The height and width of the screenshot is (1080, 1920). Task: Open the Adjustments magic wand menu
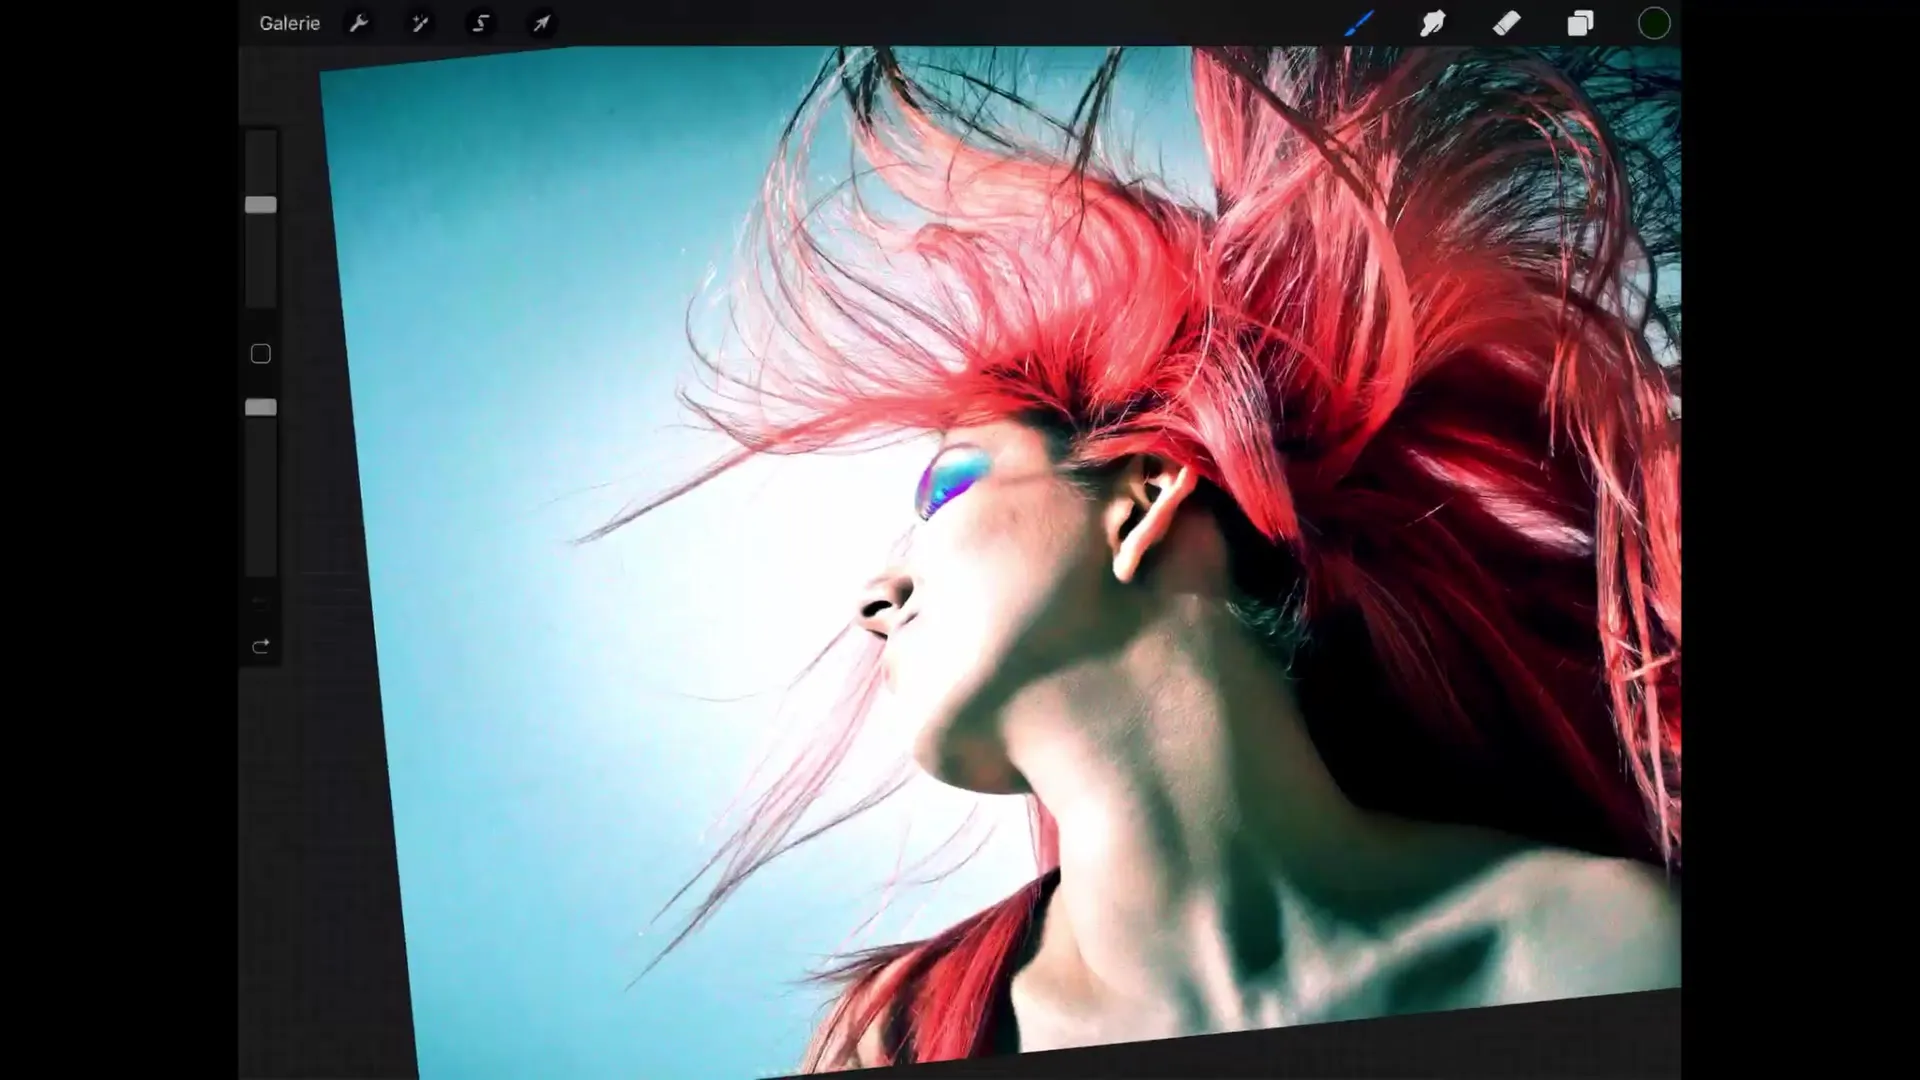click(420, 23)
